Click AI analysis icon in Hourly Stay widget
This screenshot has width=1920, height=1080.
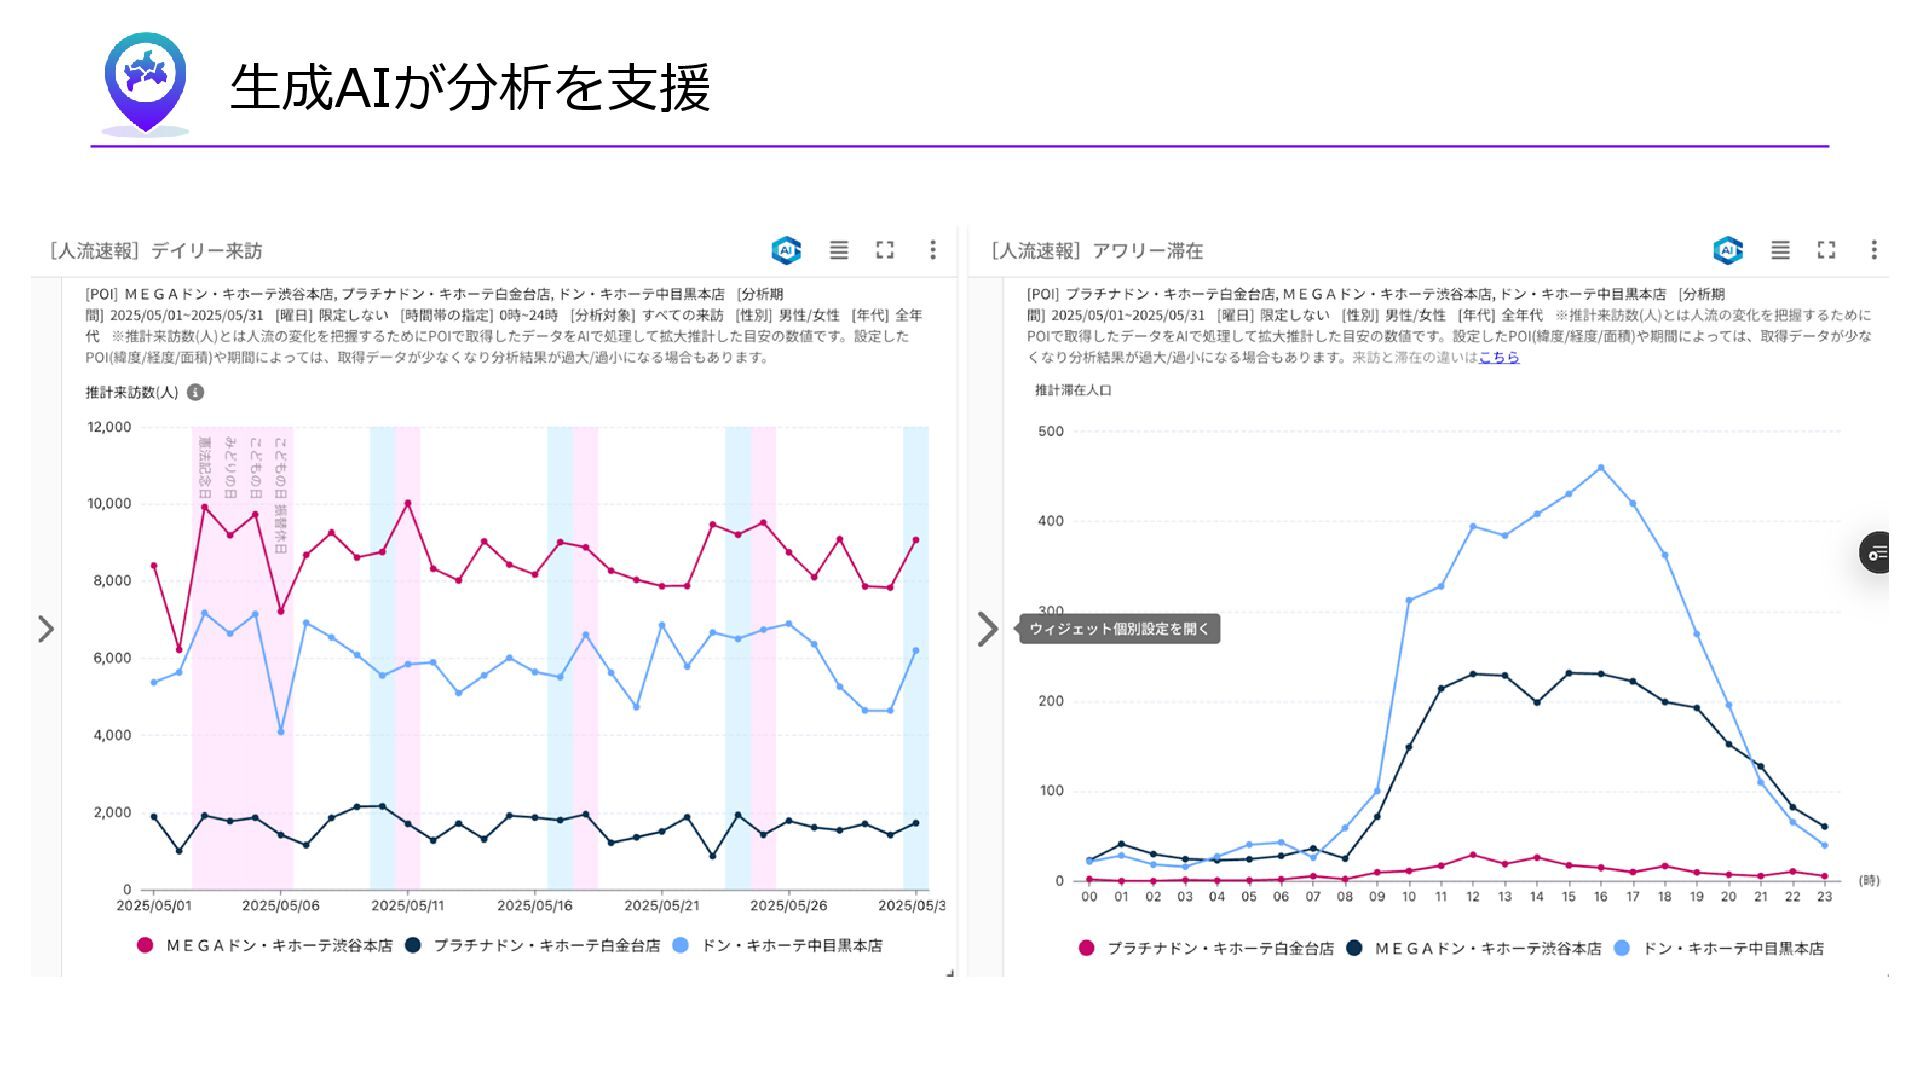point(1727,250)
